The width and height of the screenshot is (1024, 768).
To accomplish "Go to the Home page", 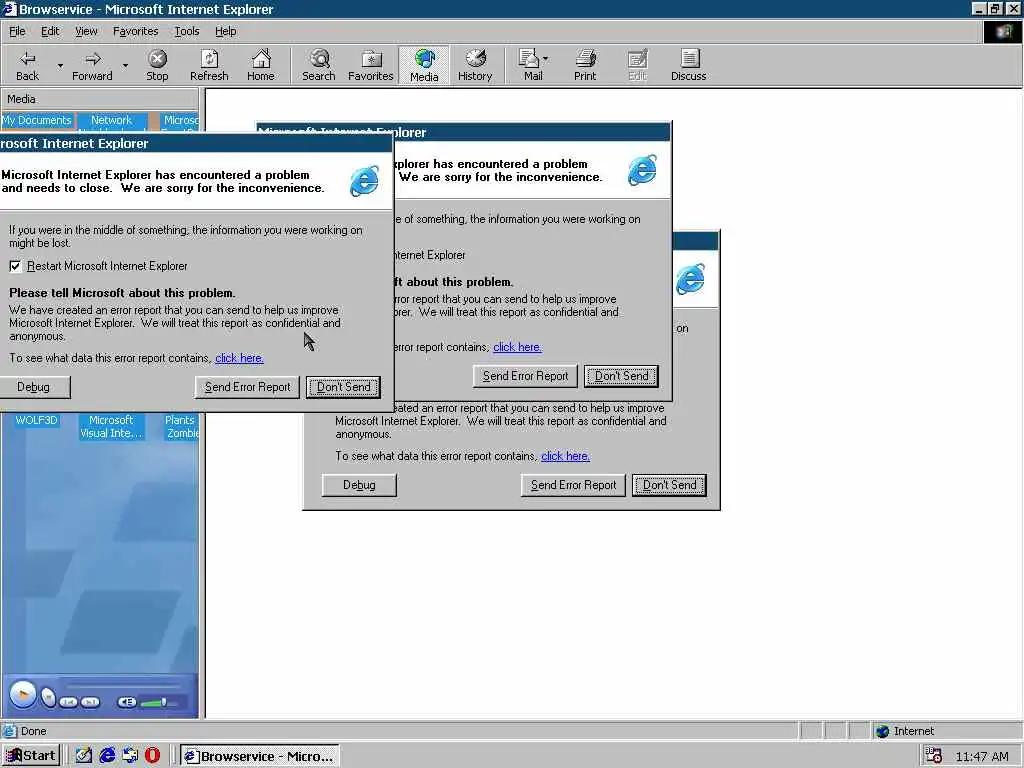I will (x=261, y=65).
